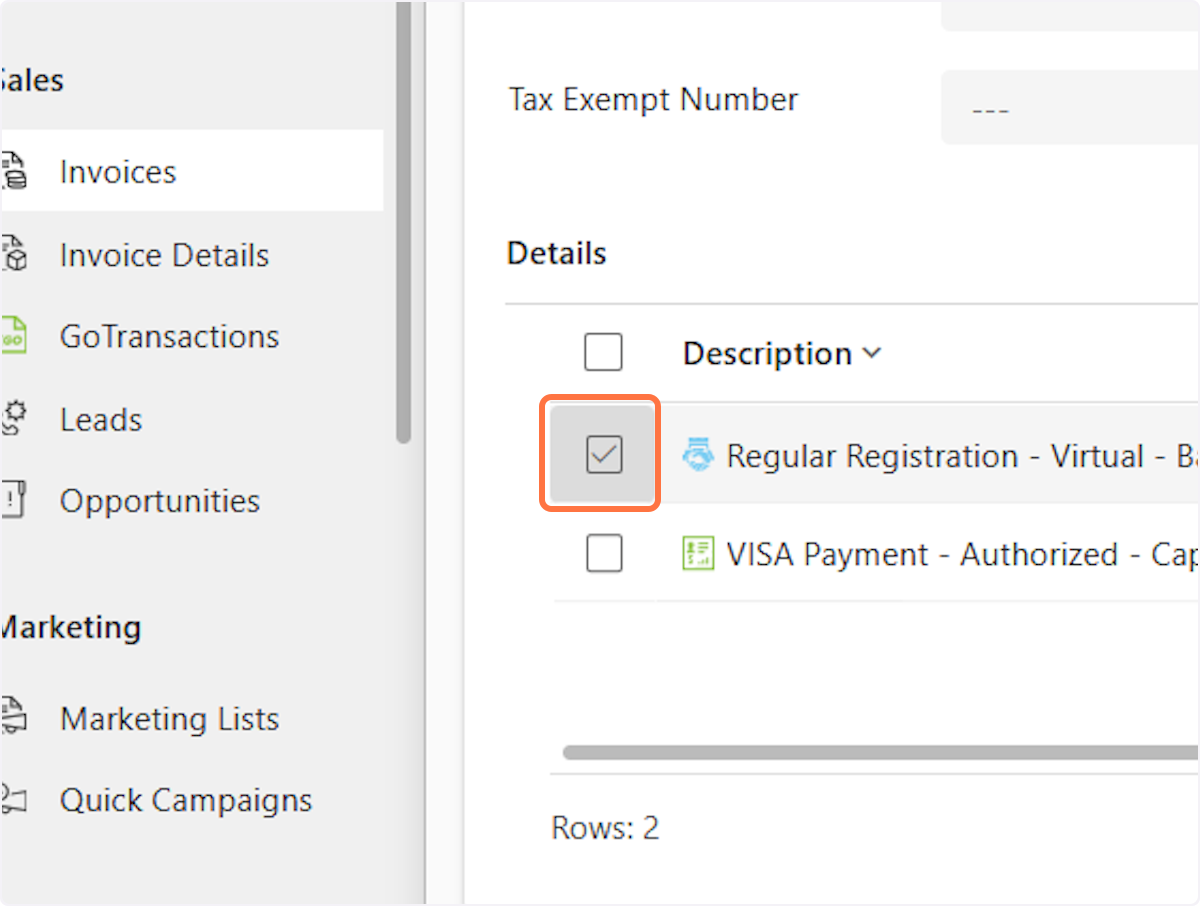The width and height of the screenshot is (1200, 906).
Task: Click the VISA Payment row icon
Action: click(697, 553)
